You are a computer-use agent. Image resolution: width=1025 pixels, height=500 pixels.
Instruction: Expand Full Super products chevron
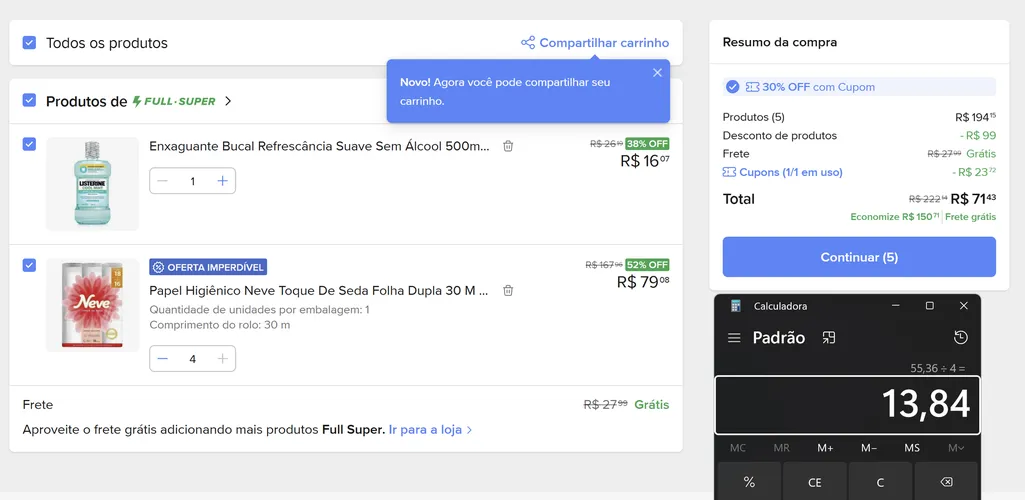(x=227, y=101)
